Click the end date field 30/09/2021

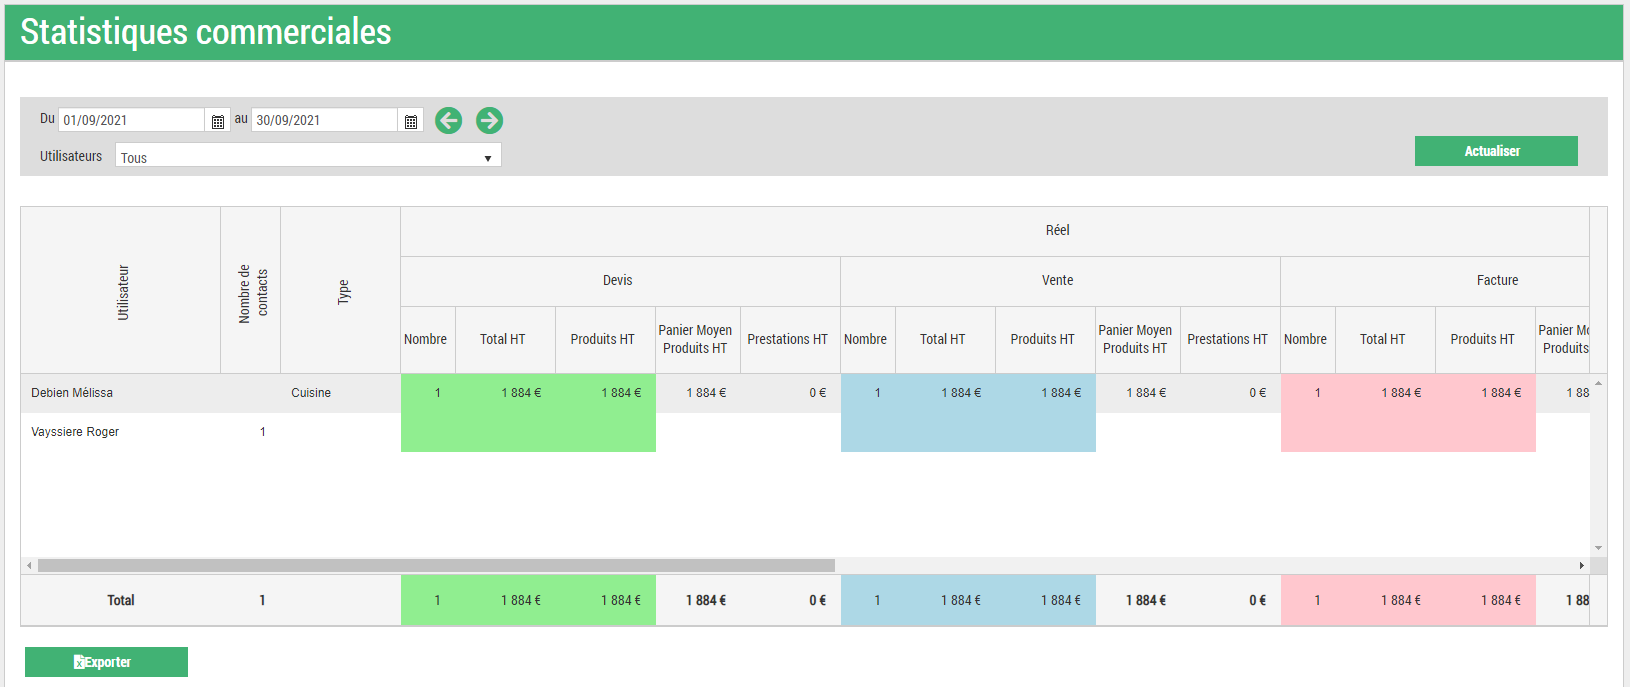click(324, 120)
